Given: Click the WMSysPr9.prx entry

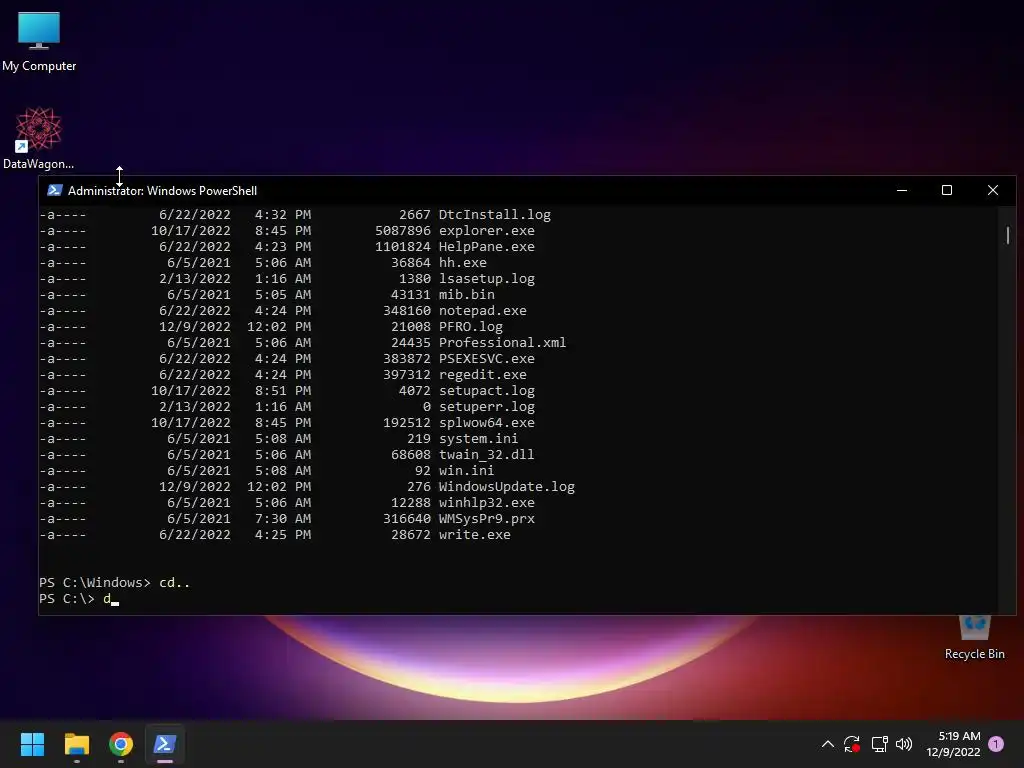Looking at the screenshot, I should 487,519.
